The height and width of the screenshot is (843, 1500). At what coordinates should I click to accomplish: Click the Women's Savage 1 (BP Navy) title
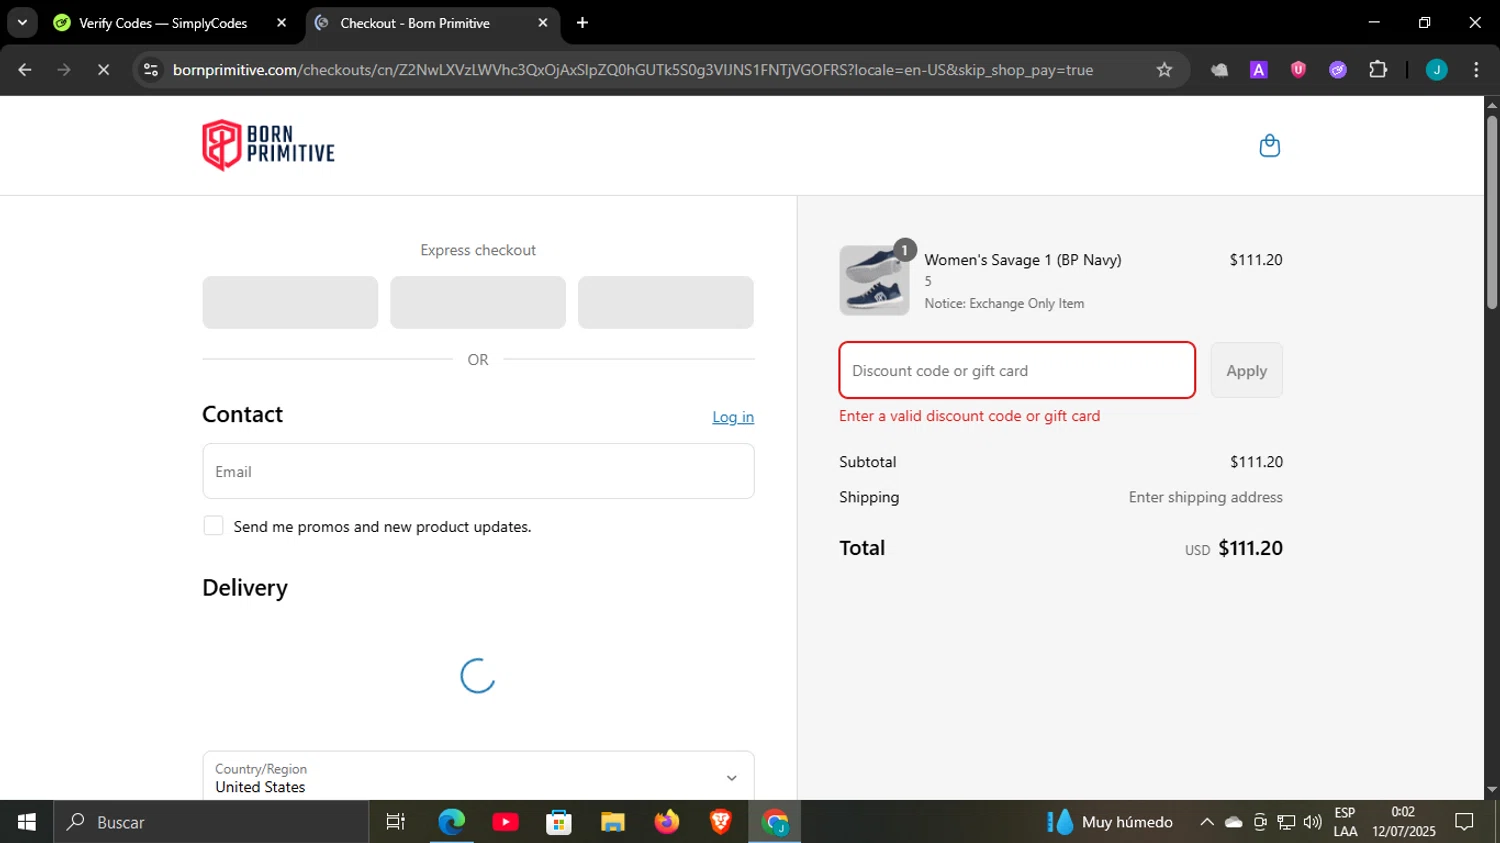click(x=1023, y=260)
